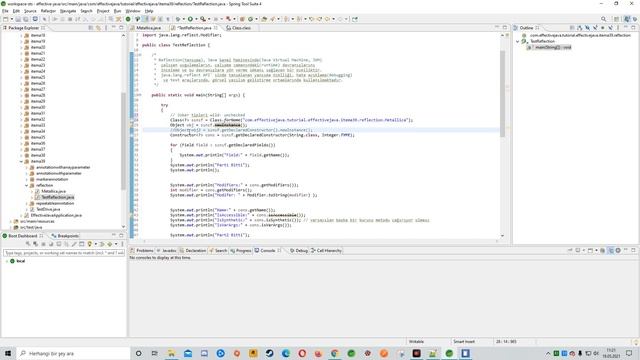The image size is (640, 360).
Task: Click the editor vertical scrollbar
Action: tap(502, 93)
